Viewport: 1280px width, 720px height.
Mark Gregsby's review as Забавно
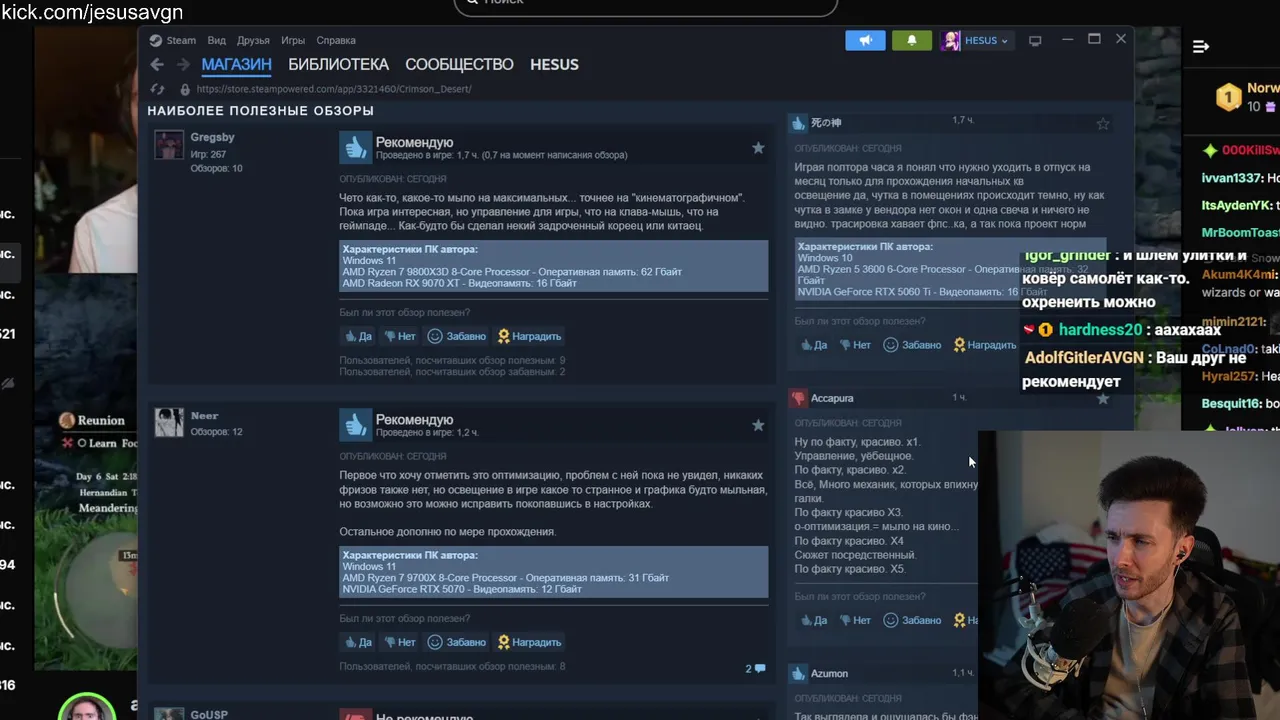pyautogui.click(x=456, y=336)
